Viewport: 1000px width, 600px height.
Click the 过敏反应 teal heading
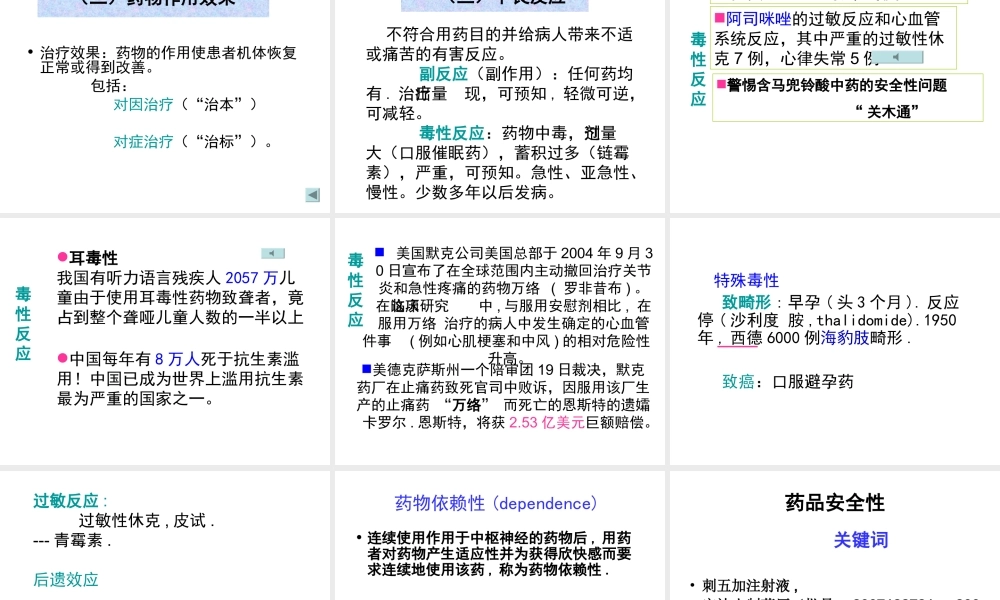pyautogui.click(x=66, y=501)
